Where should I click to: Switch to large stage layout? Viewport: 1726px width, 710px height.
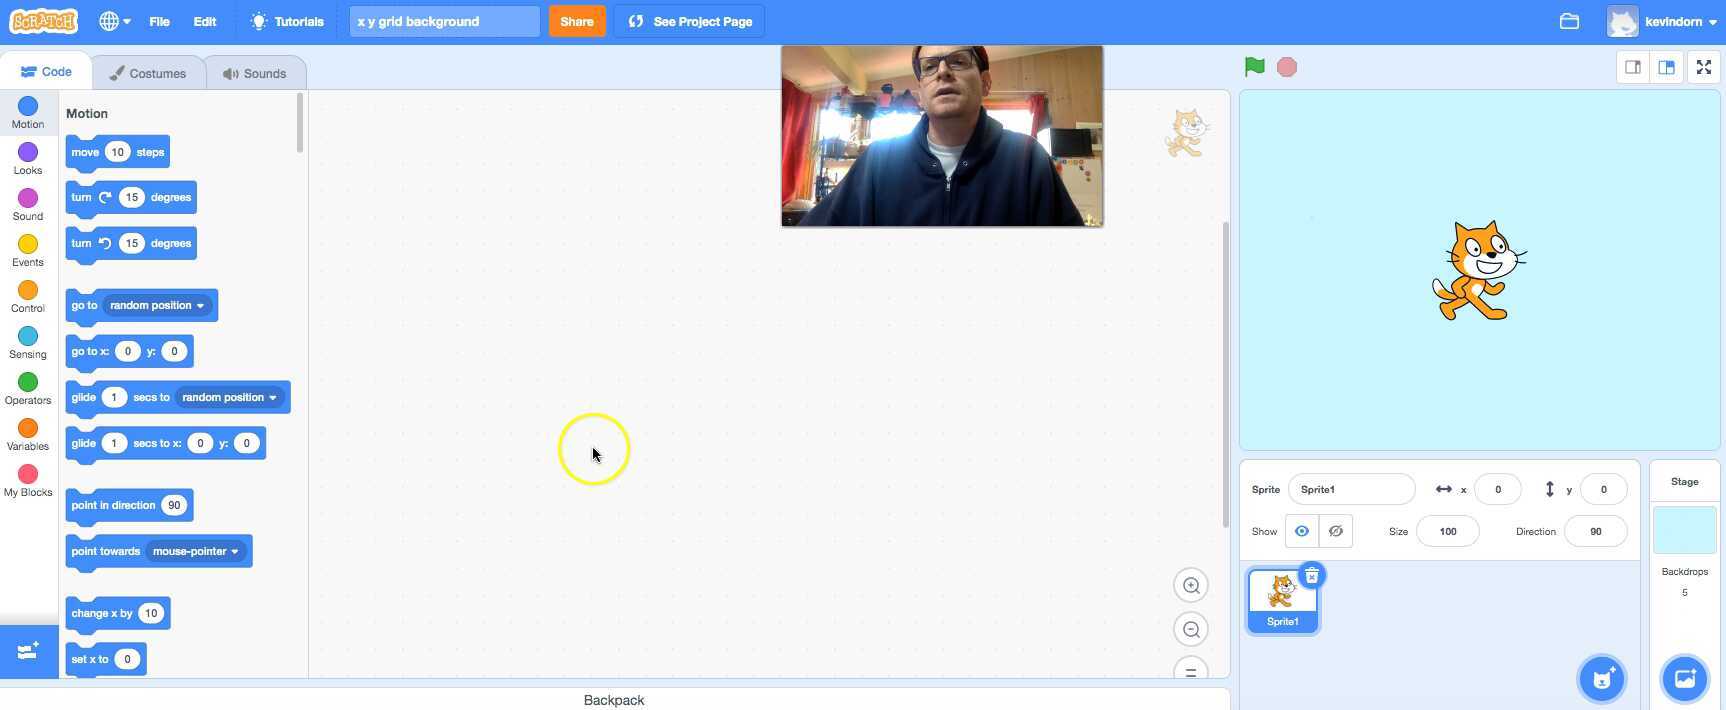(1667, 67)
